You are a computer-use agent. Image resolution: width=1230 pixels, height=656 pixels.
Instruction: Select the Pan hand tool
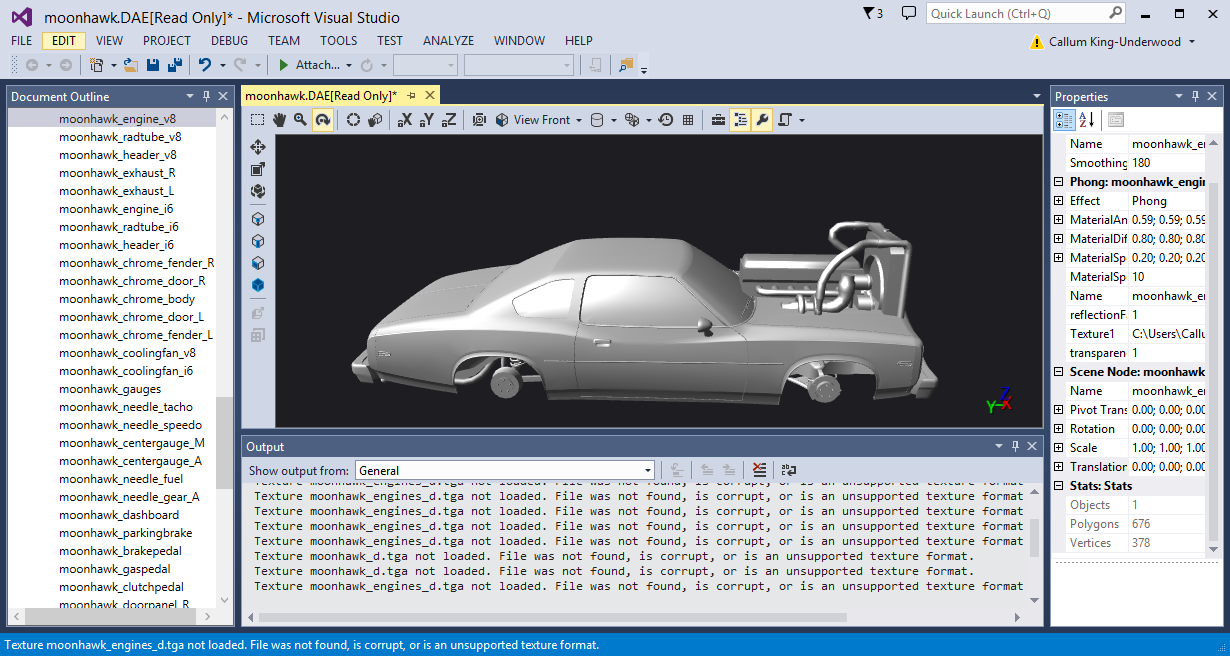pos(279,120)
